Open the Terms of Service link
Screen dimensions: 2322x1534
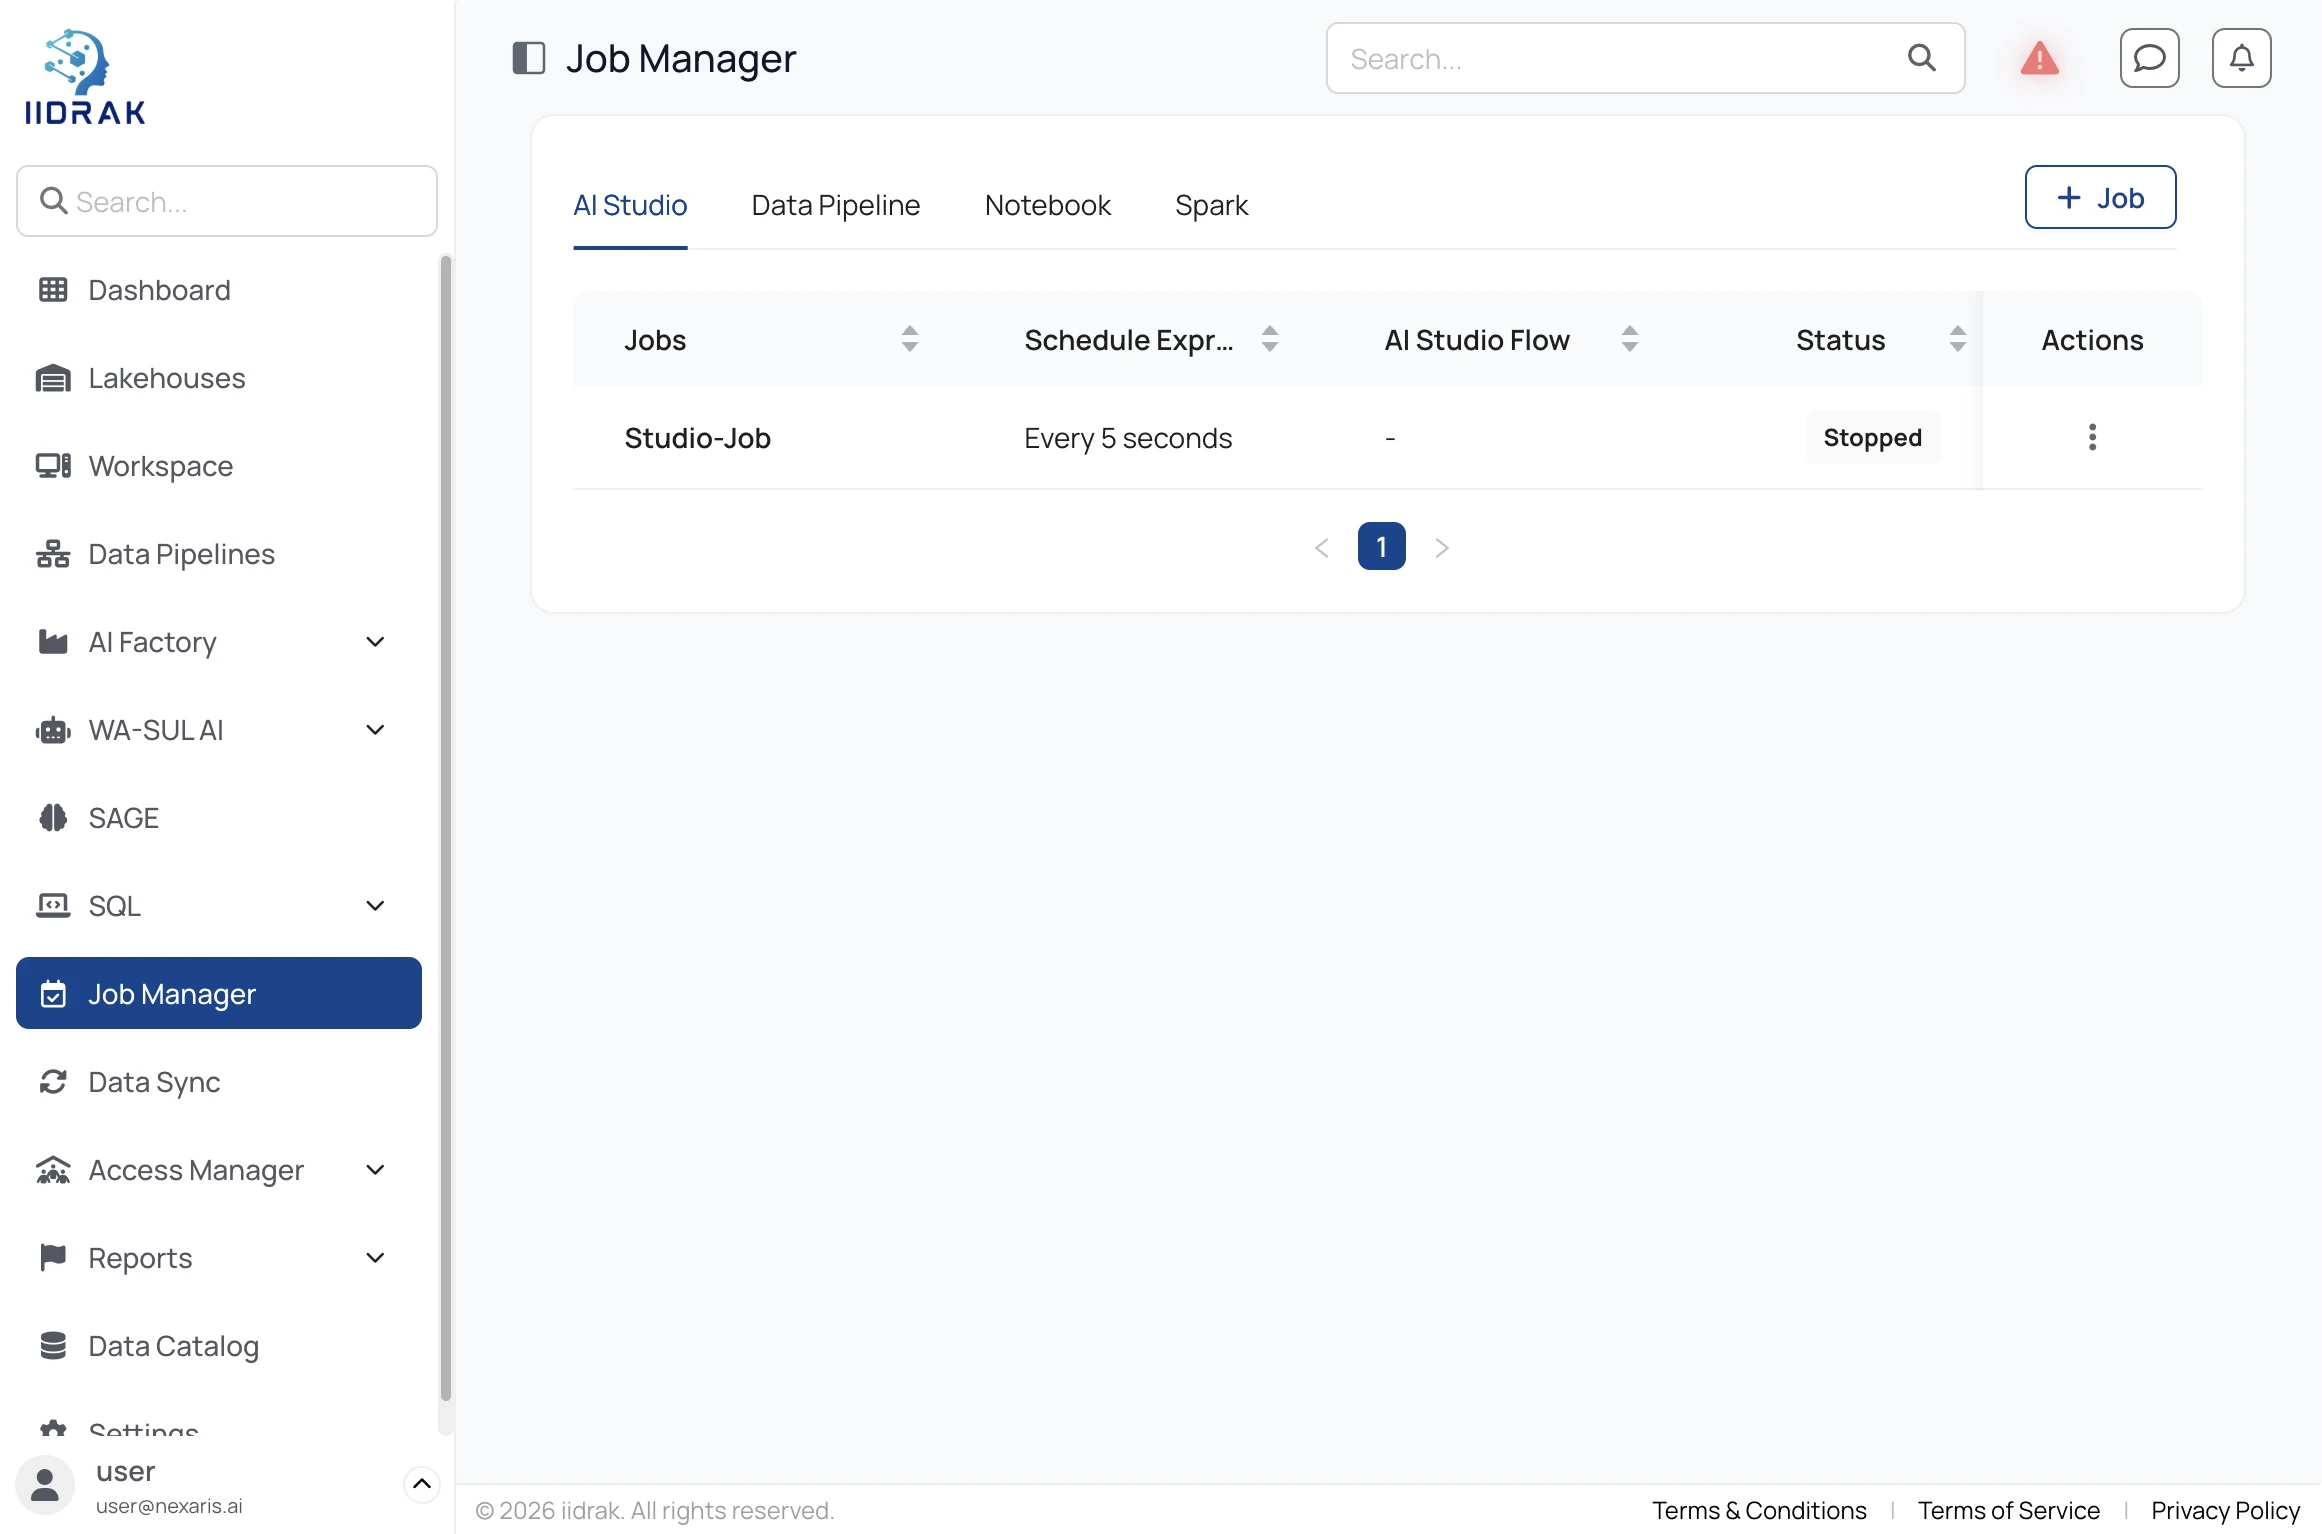pos(2008,1510)
